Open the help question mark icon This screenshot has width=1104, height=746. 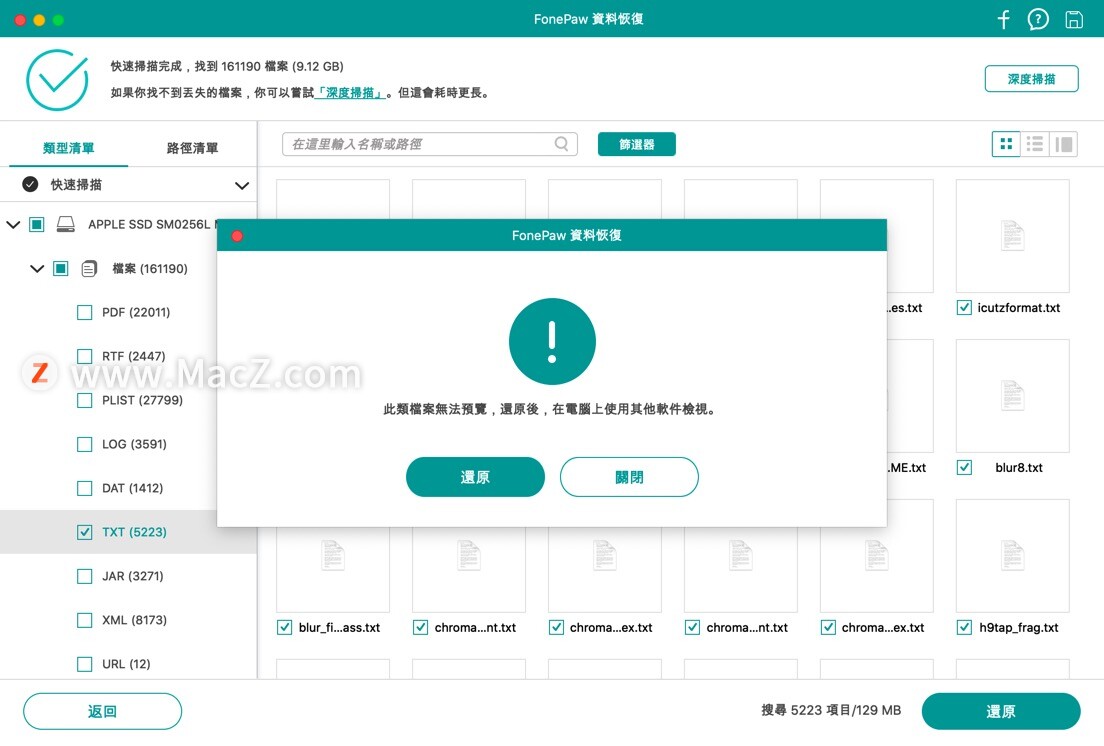click(1038, 19)
